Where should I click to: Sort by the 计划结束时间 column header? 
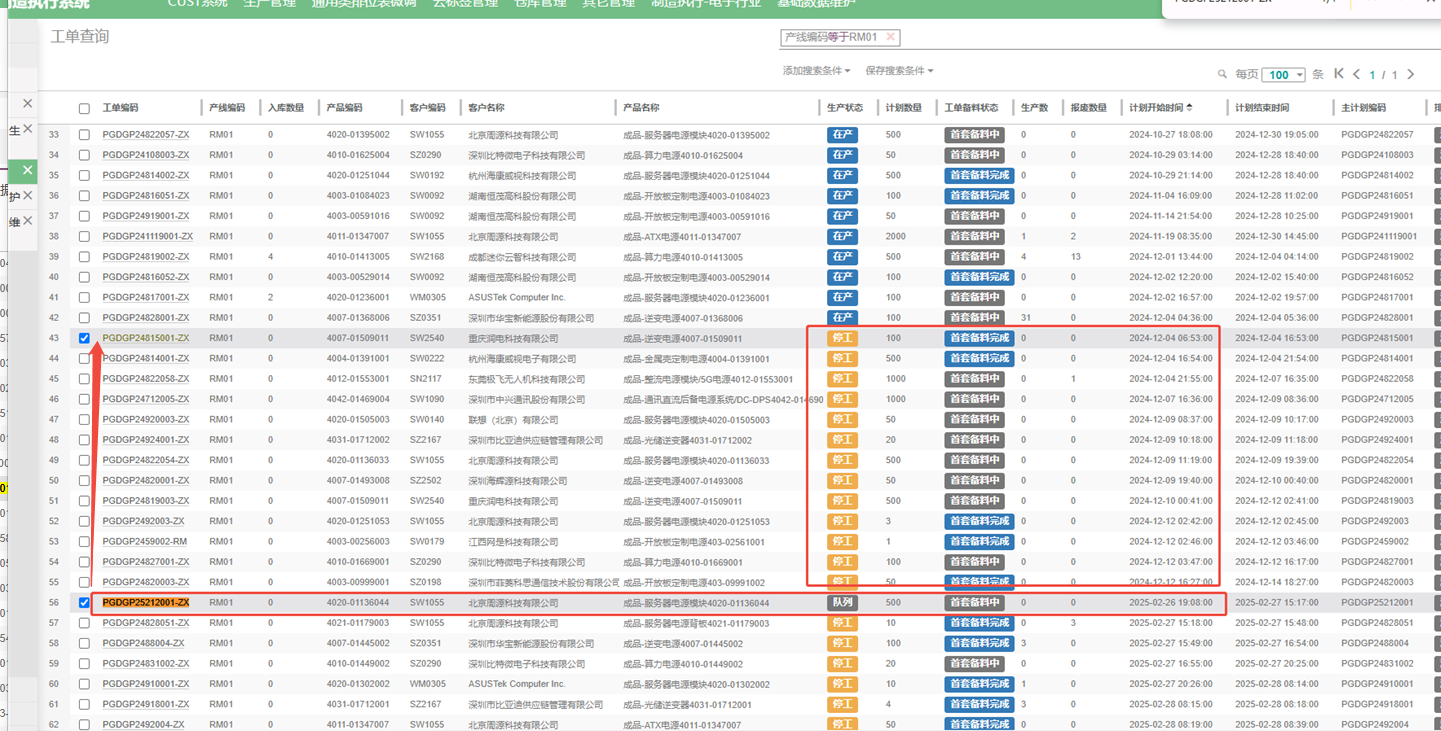point(1262,108)
